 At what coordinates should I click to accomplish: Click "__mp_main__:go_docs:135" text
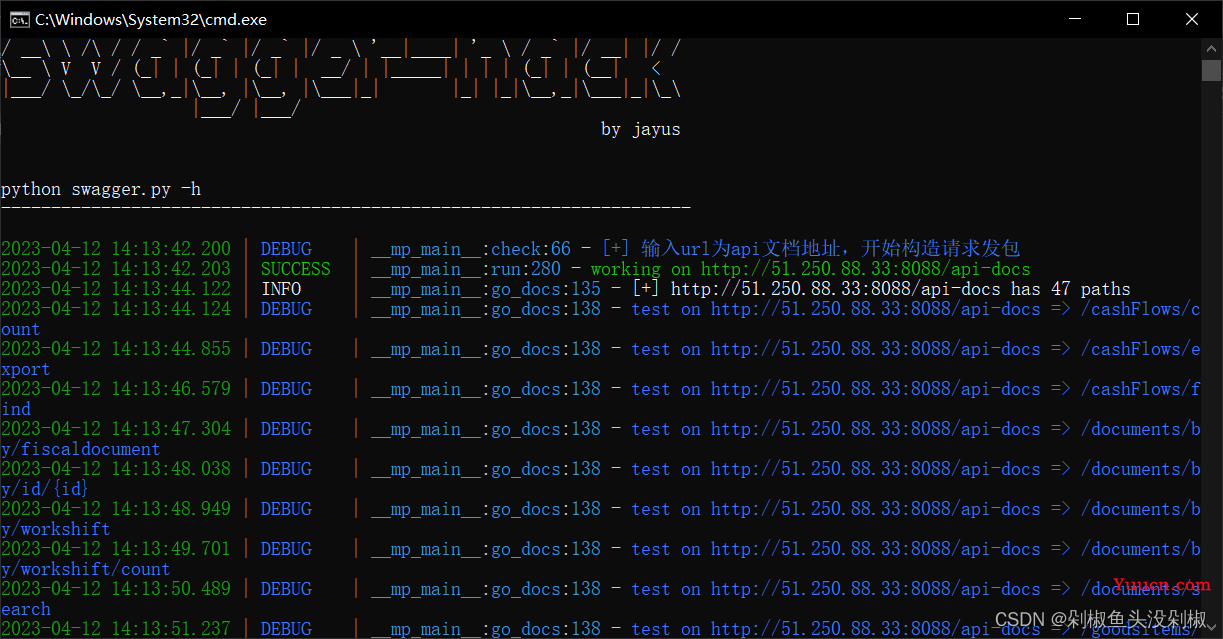pos(486,289)
